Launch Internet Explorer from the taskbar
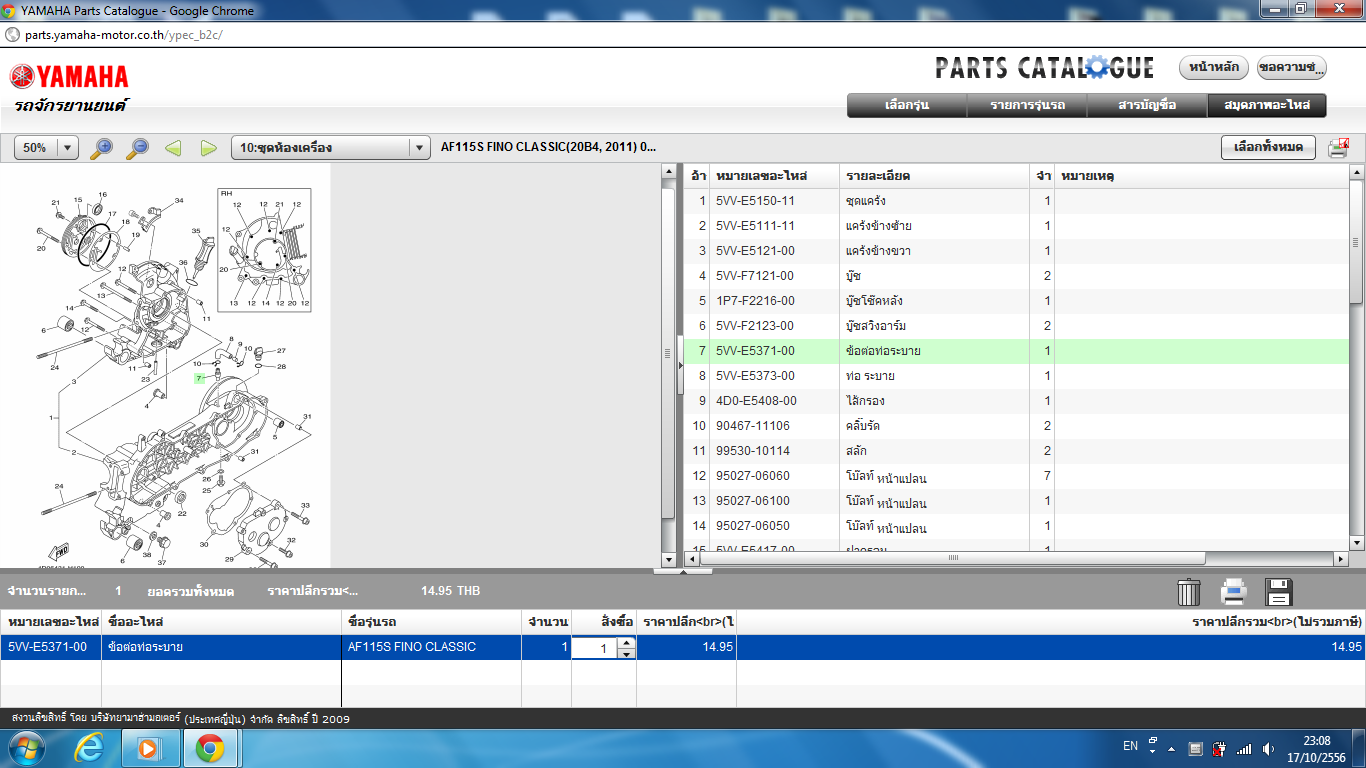Image resolution: width=1366 pixels, height=768 pixels. [x=90, y=748]
